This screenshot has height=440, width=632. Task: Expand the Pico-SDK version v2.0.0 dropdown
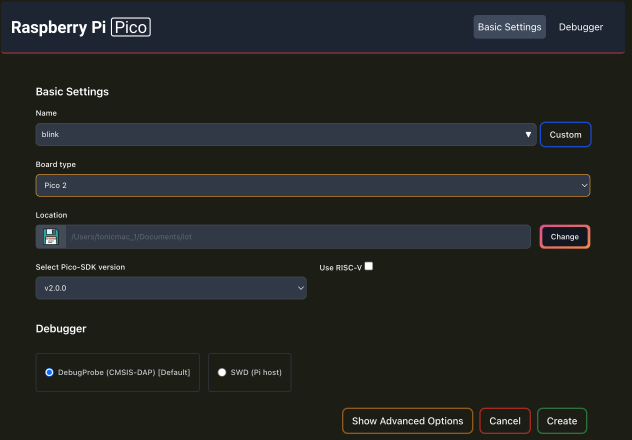pos(171,288)
